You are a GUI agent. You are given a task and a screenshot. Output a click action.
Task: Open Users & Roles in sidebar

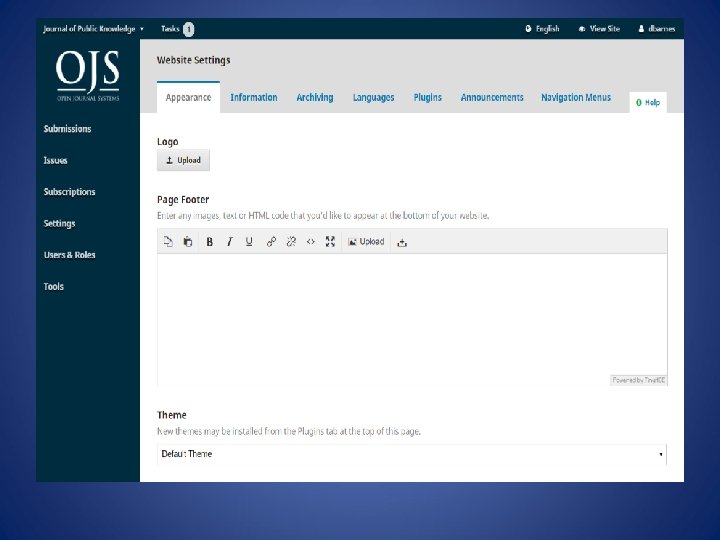pos(69,255)
